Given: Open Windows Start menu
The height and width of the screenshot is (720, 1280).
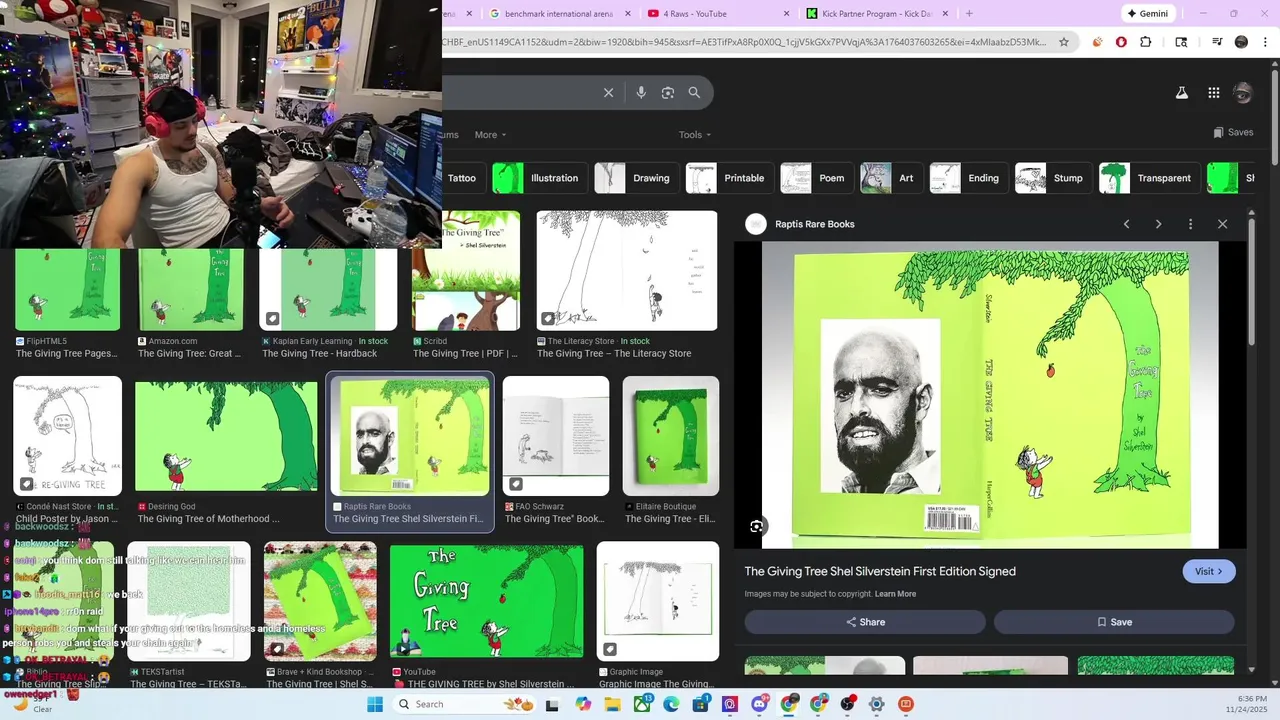Looking at the screenshot, I should pyautogui.click(x=375, y=704).
